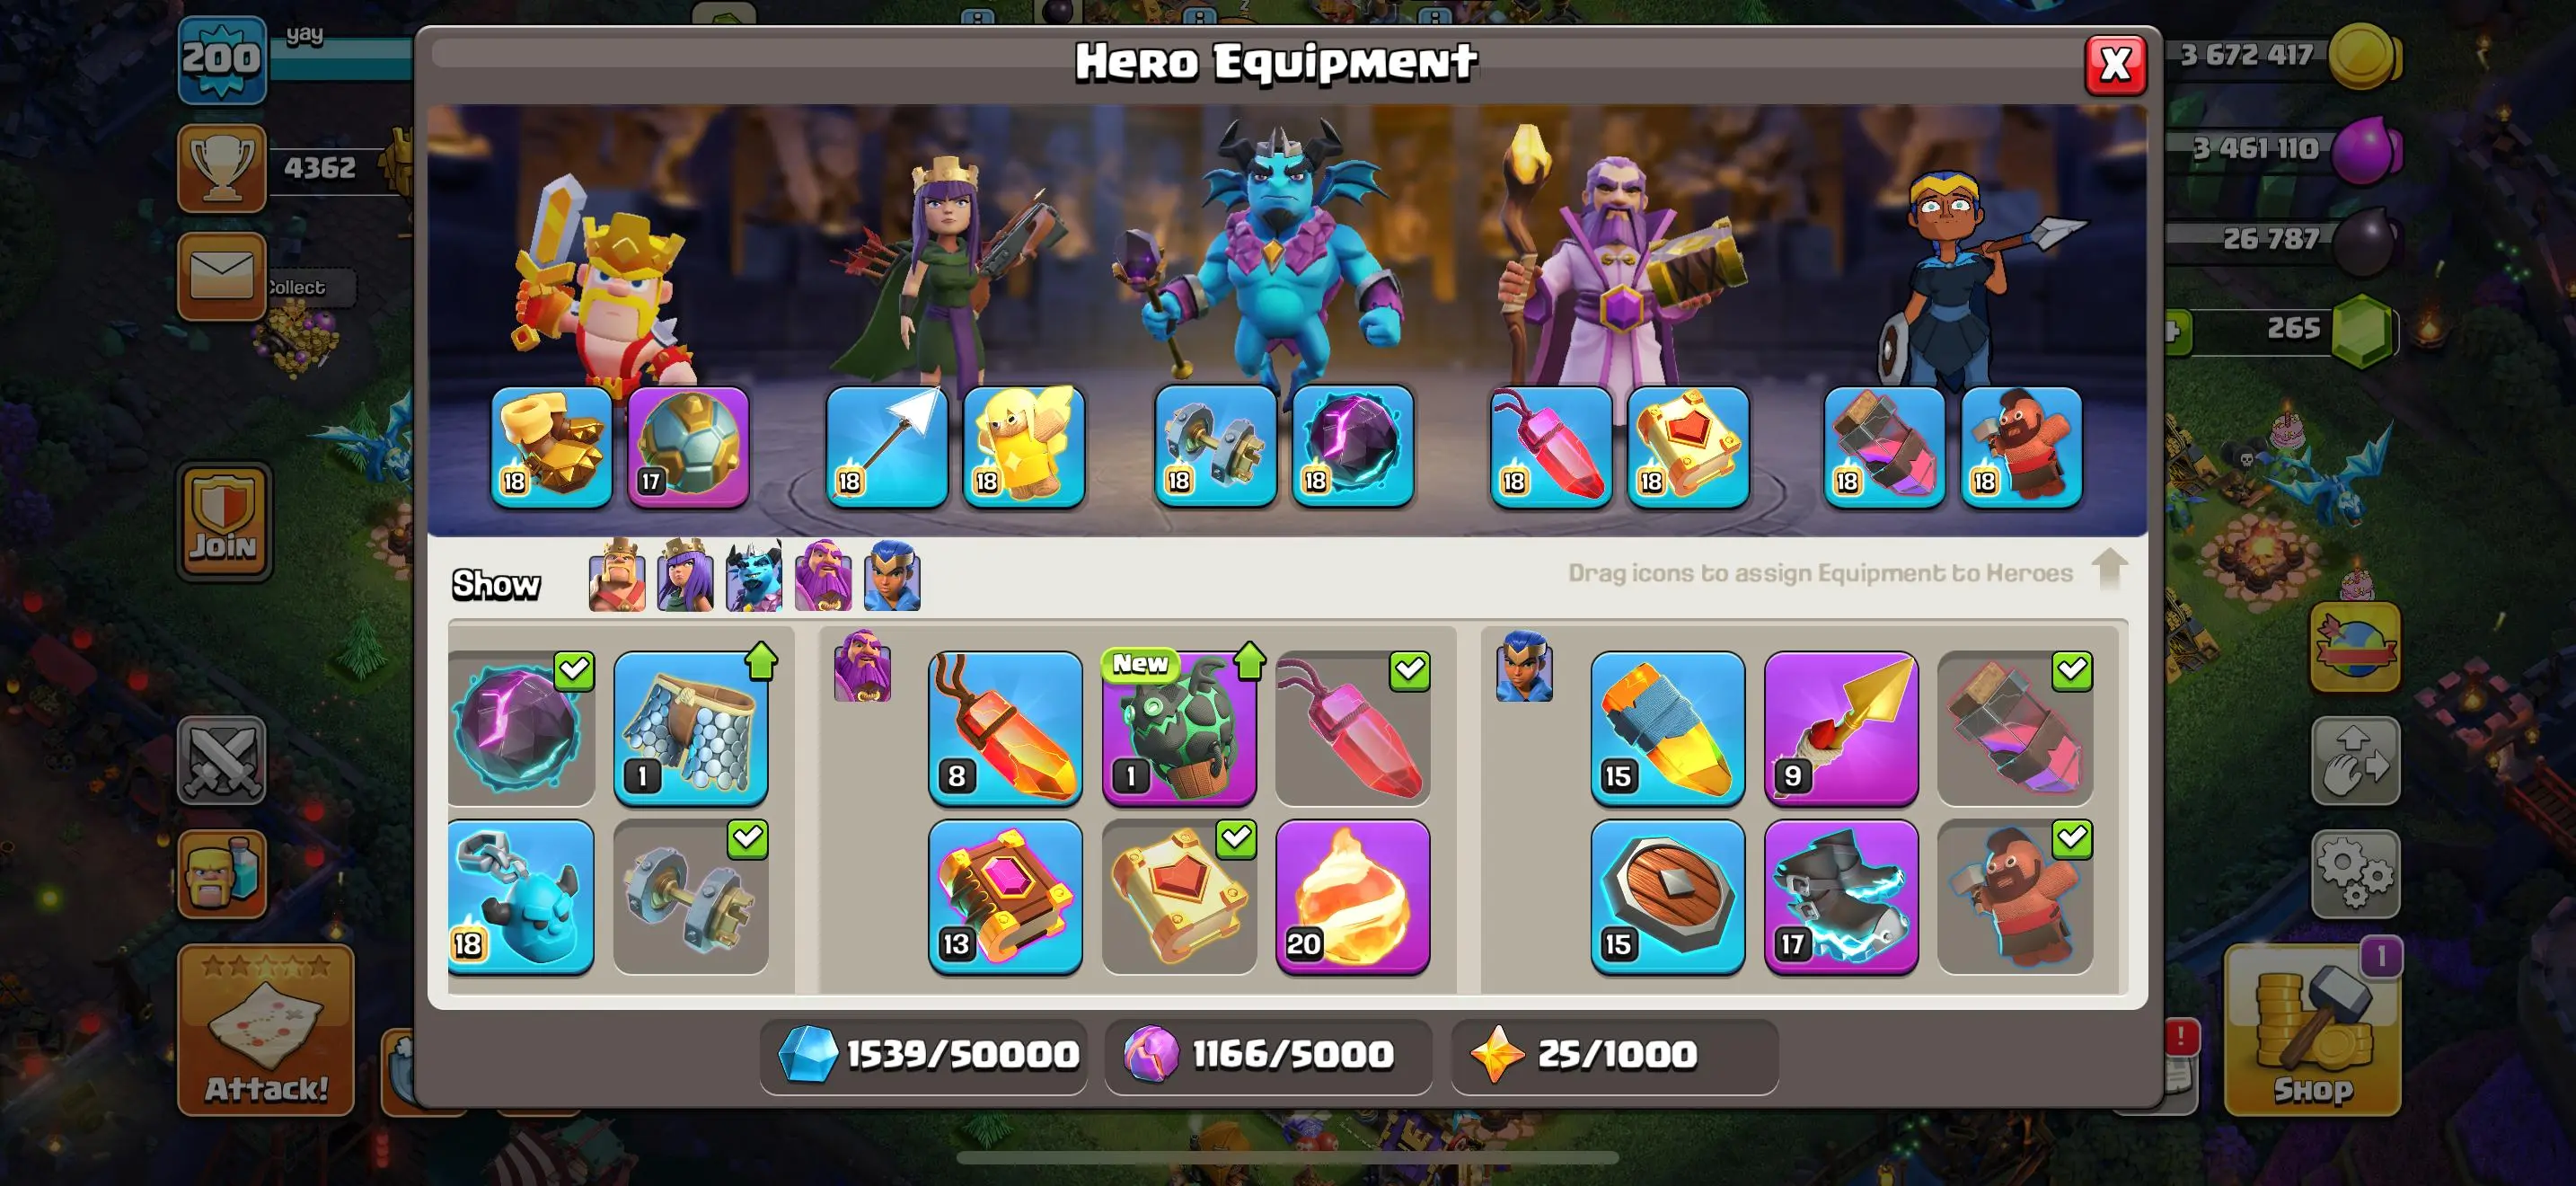Filter equipment by Minion Prince portrait
Viewport: 2576px width, 1186px height.
point(754,576)
